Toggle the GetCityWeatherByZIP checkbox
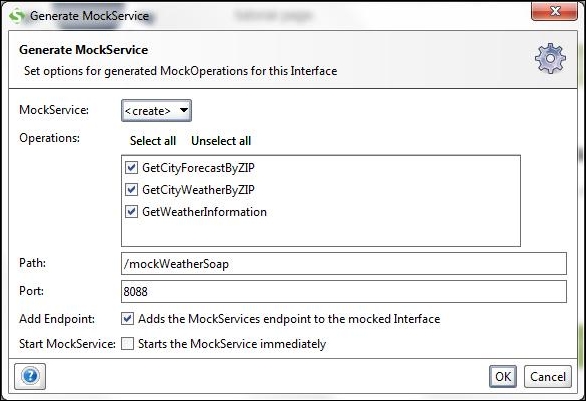Viewport: 586px width, 401px height. point(131,189)
